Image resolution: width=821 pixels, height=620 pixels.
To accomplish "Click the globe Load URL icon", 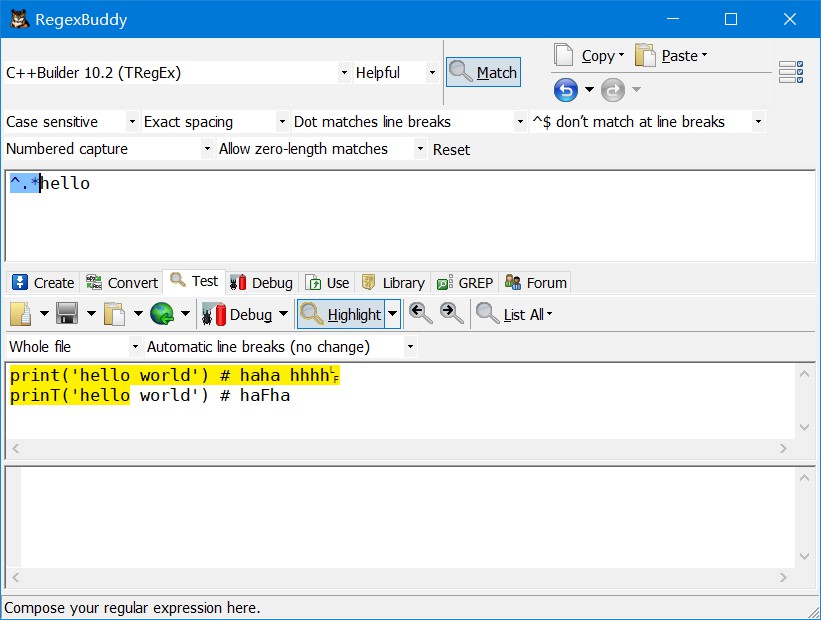I will pos(162,314).
